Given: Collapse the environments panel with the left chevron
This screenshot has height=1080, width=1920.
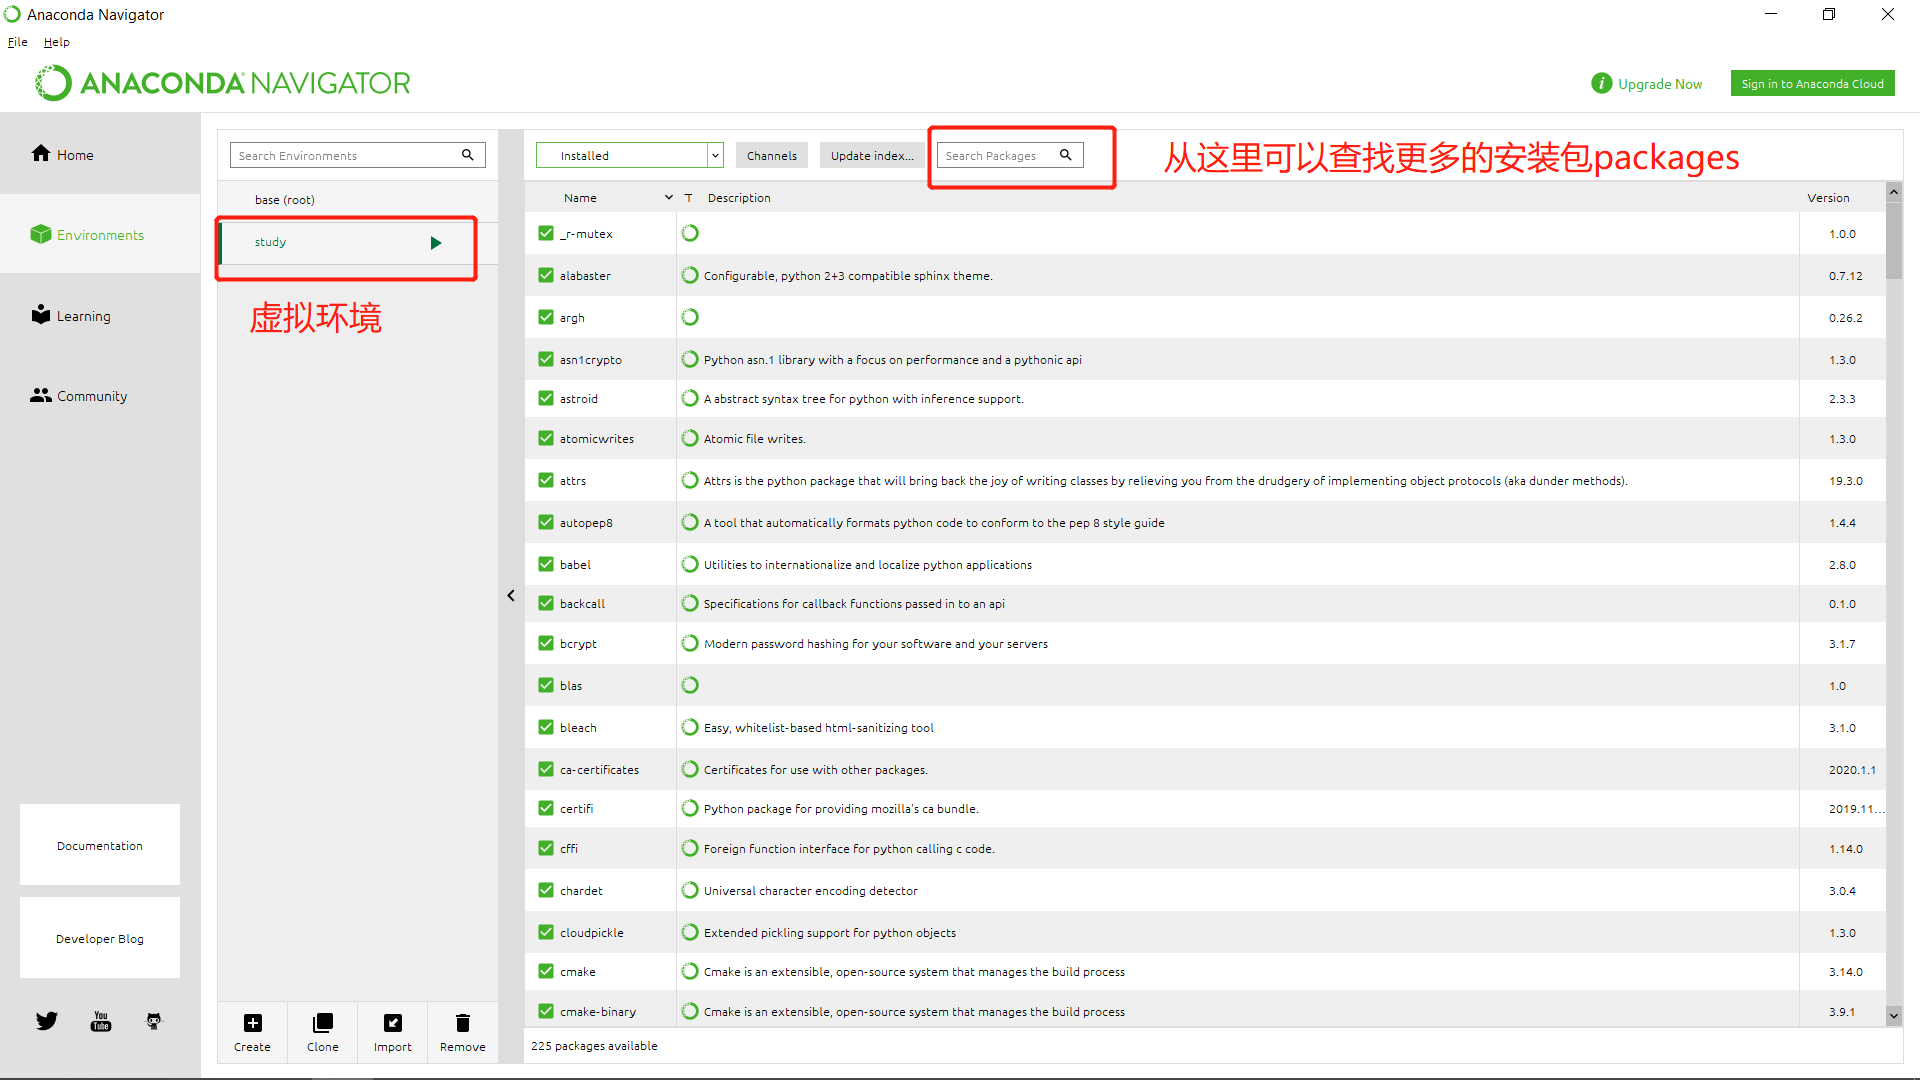Looking at the screenshot, I should click(511, 596).
